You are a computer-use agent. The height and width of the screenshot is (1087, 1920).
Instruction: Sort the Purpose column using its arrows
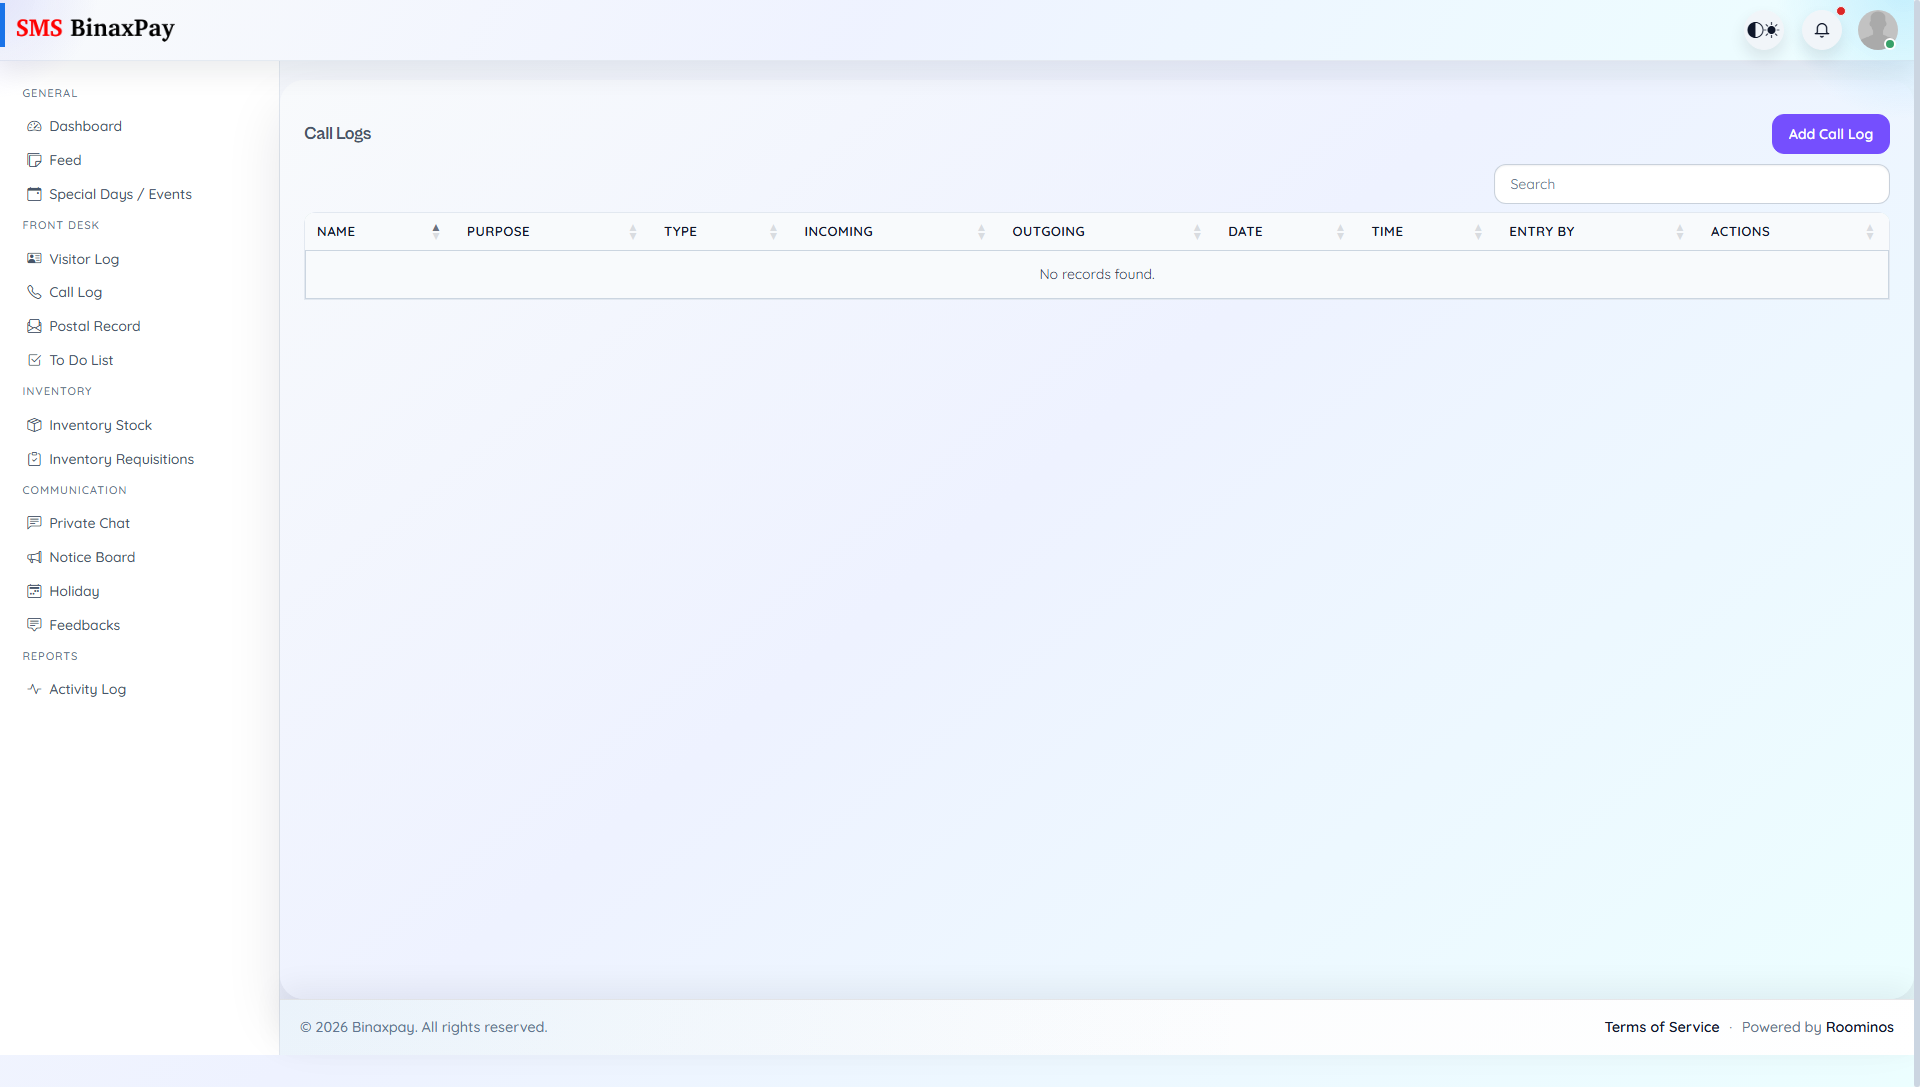coord(633,231)
